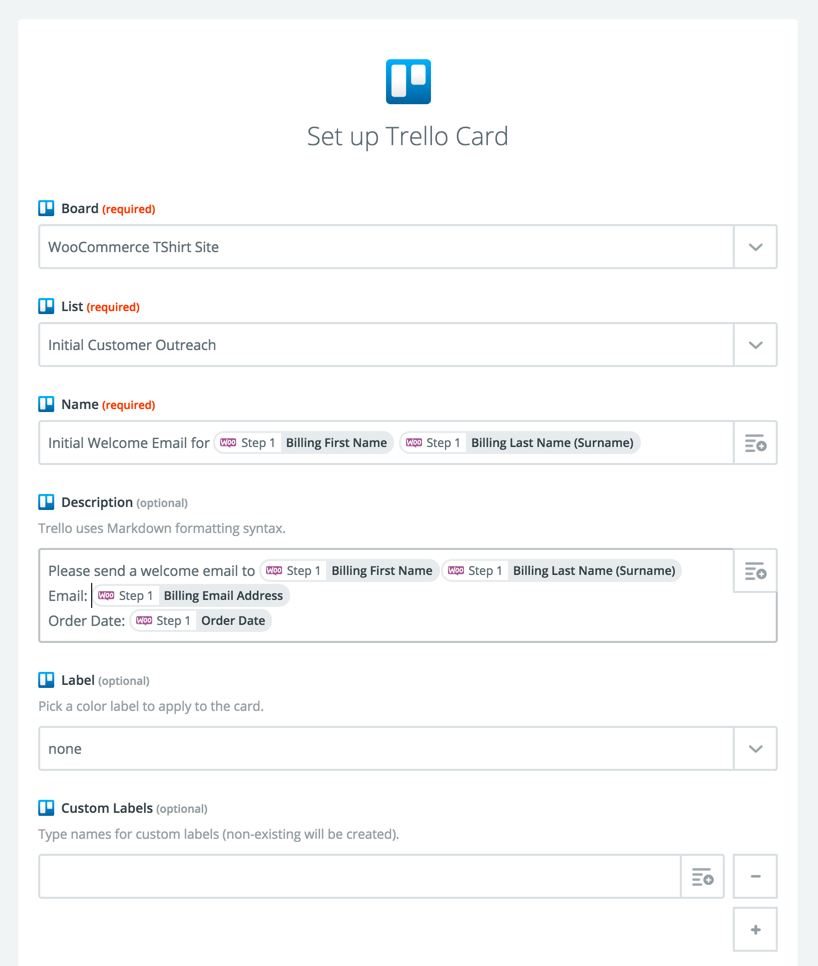Click the Trello icon beside the Description label
The width and height of the screenshot is (818, 966).
pos(46,502)
